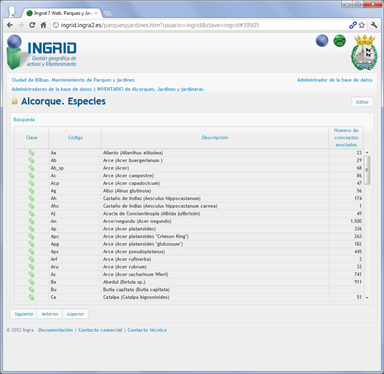The height and width of the screenshot is (374, 384).
Task: Click the Anterior button
Action: click(50, 314)
